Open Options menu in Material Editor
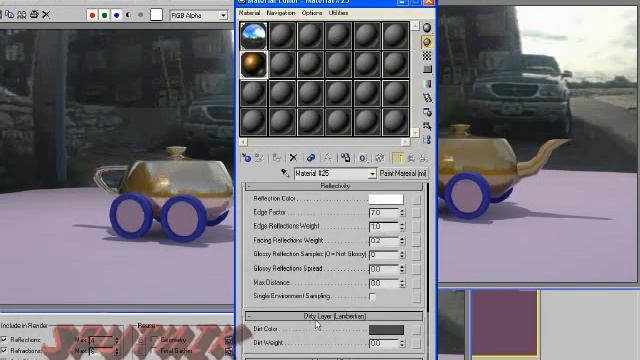640x360 pixels. pyautogui.click(x=312, y=13)
